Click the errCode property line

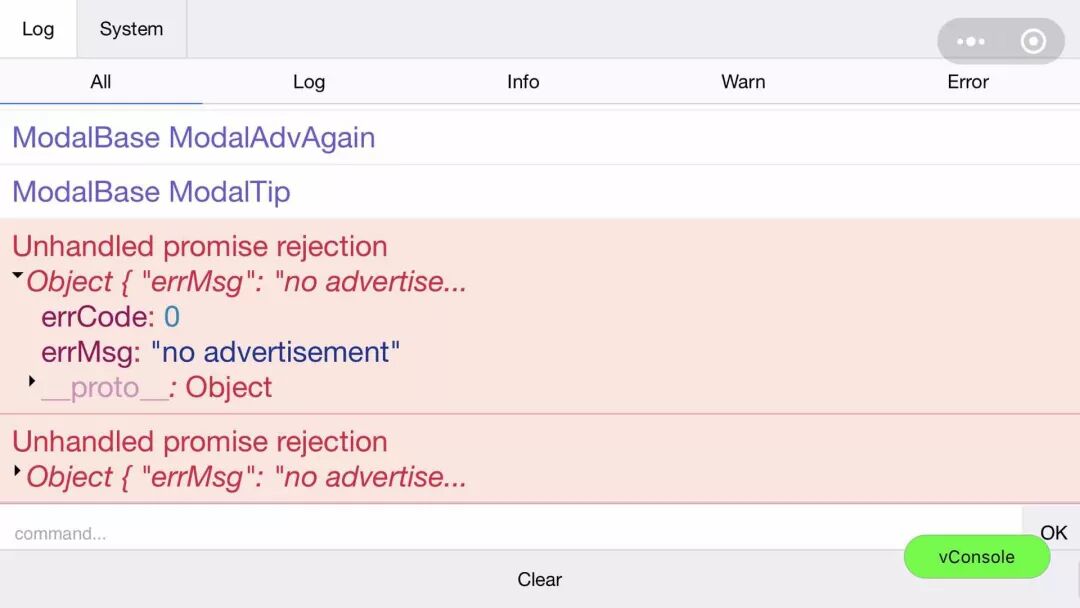click(110, 317)
